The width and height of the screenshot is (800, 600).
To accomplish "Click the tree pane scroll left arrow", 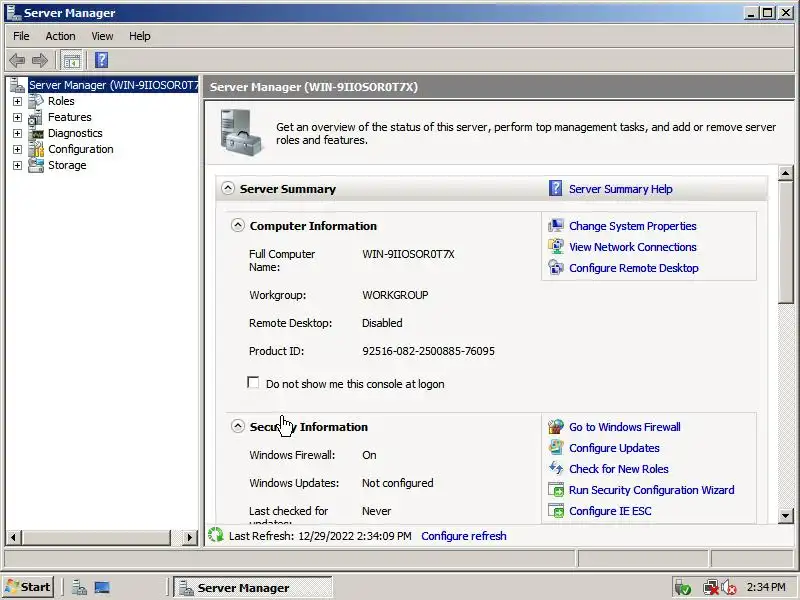I will 13,537.
